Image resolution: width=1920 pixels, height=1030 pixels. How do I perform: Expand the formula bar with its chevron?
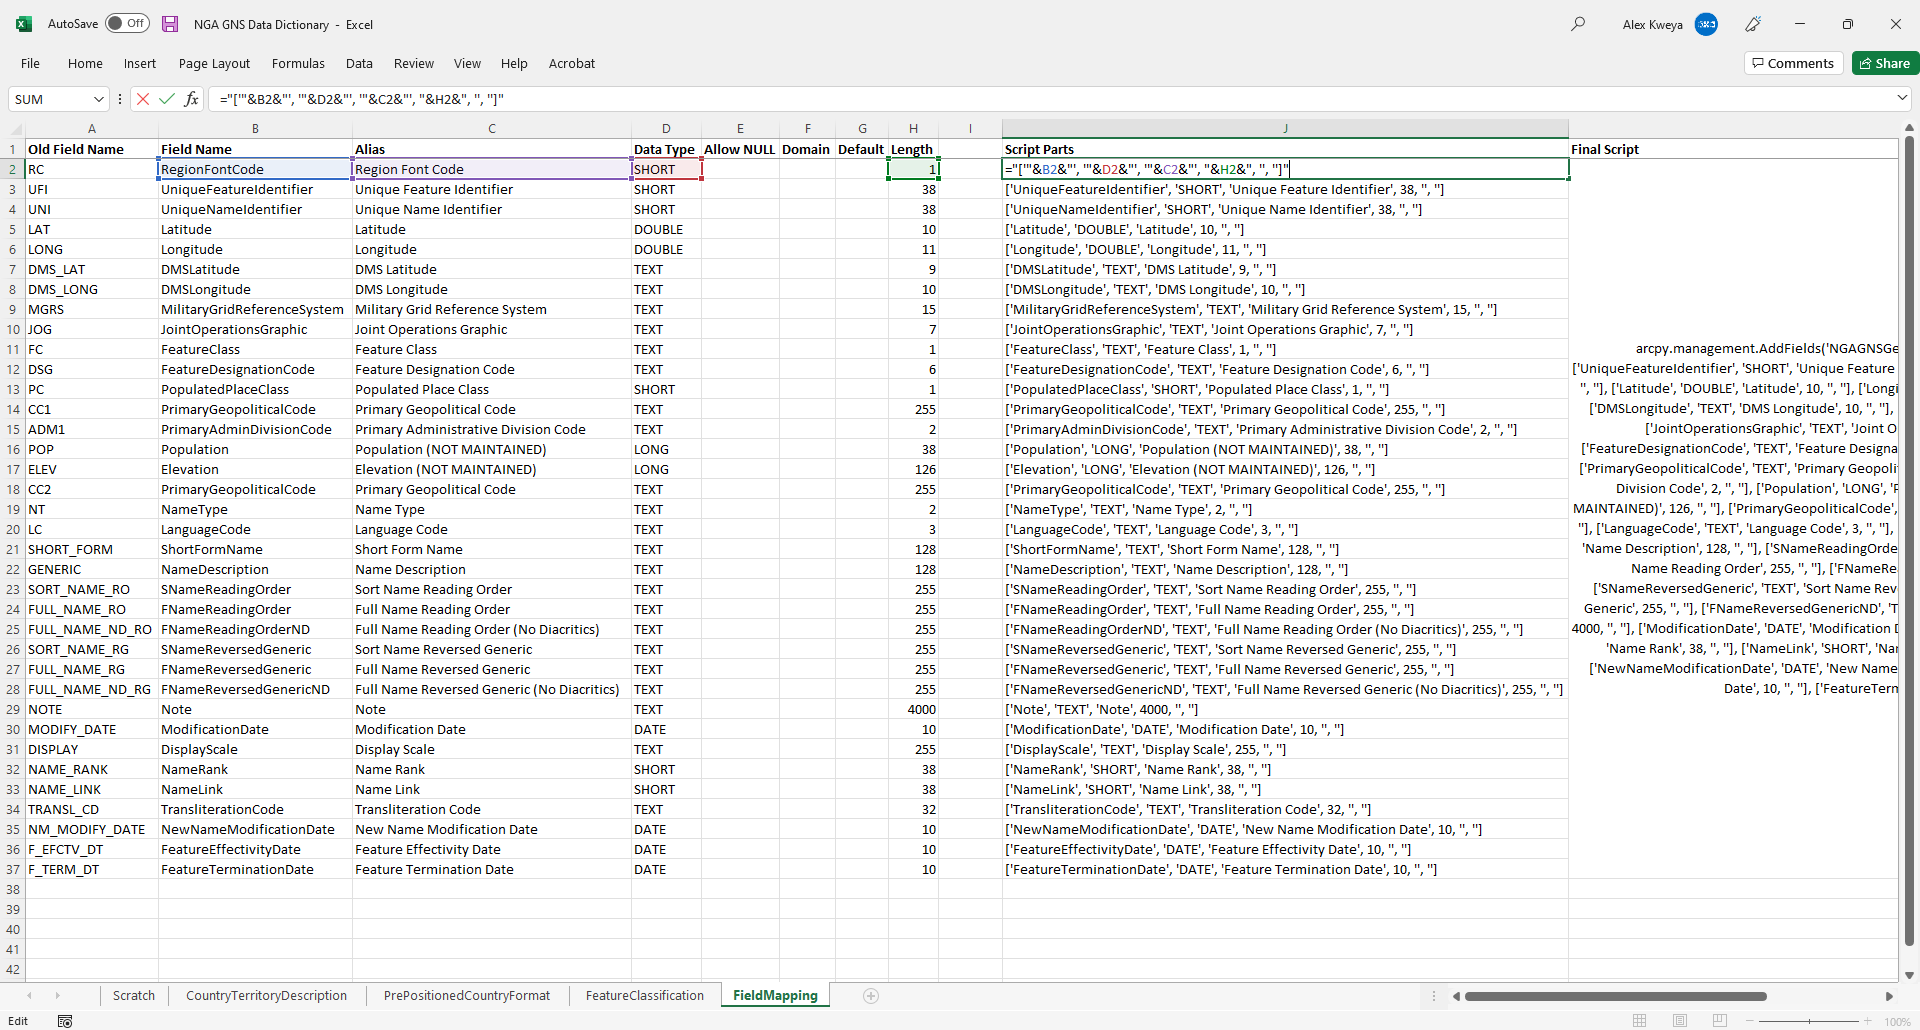click(x=1904, y=99)
